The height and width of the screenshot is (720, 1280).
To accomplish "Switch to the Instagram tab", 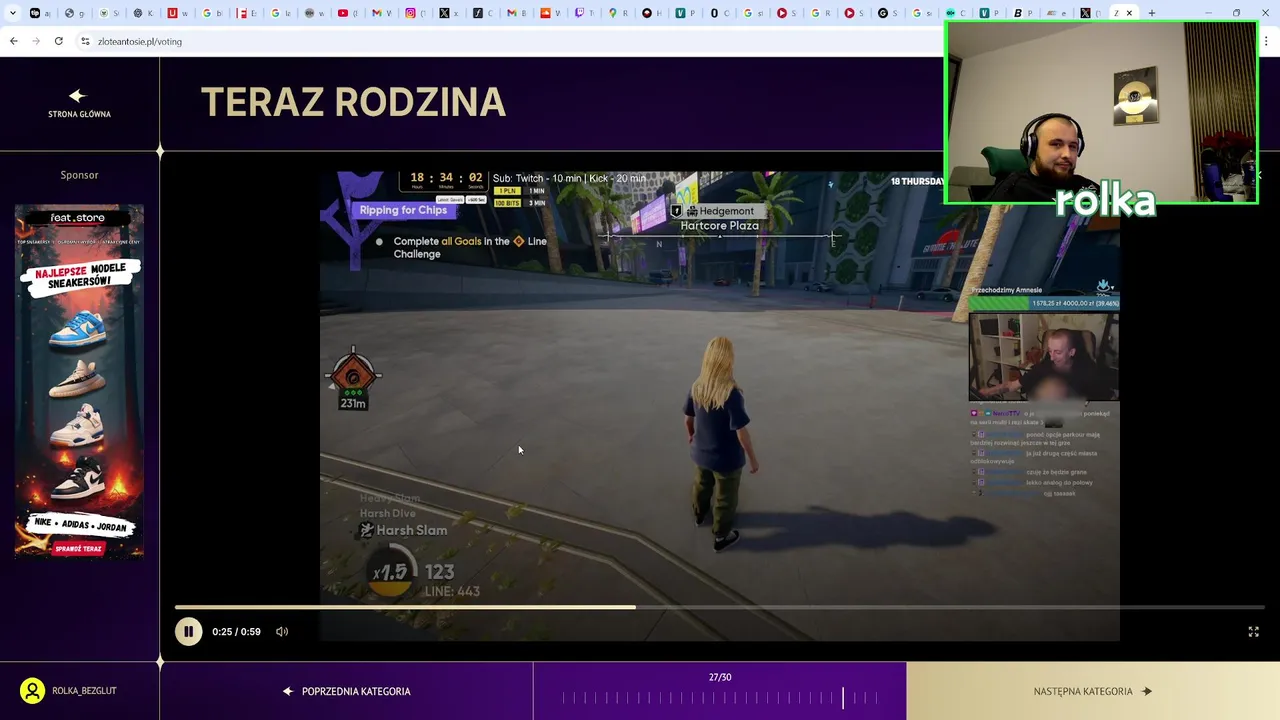I will 416,13.
